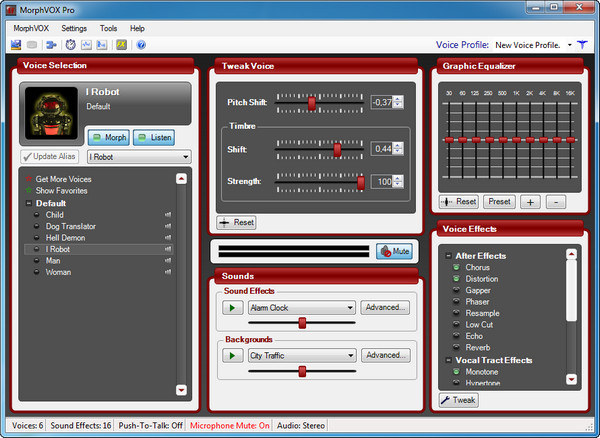Click the alarm clock toolbar icon
This screenshot has height=438, width=600.
[x=70, y=45]
